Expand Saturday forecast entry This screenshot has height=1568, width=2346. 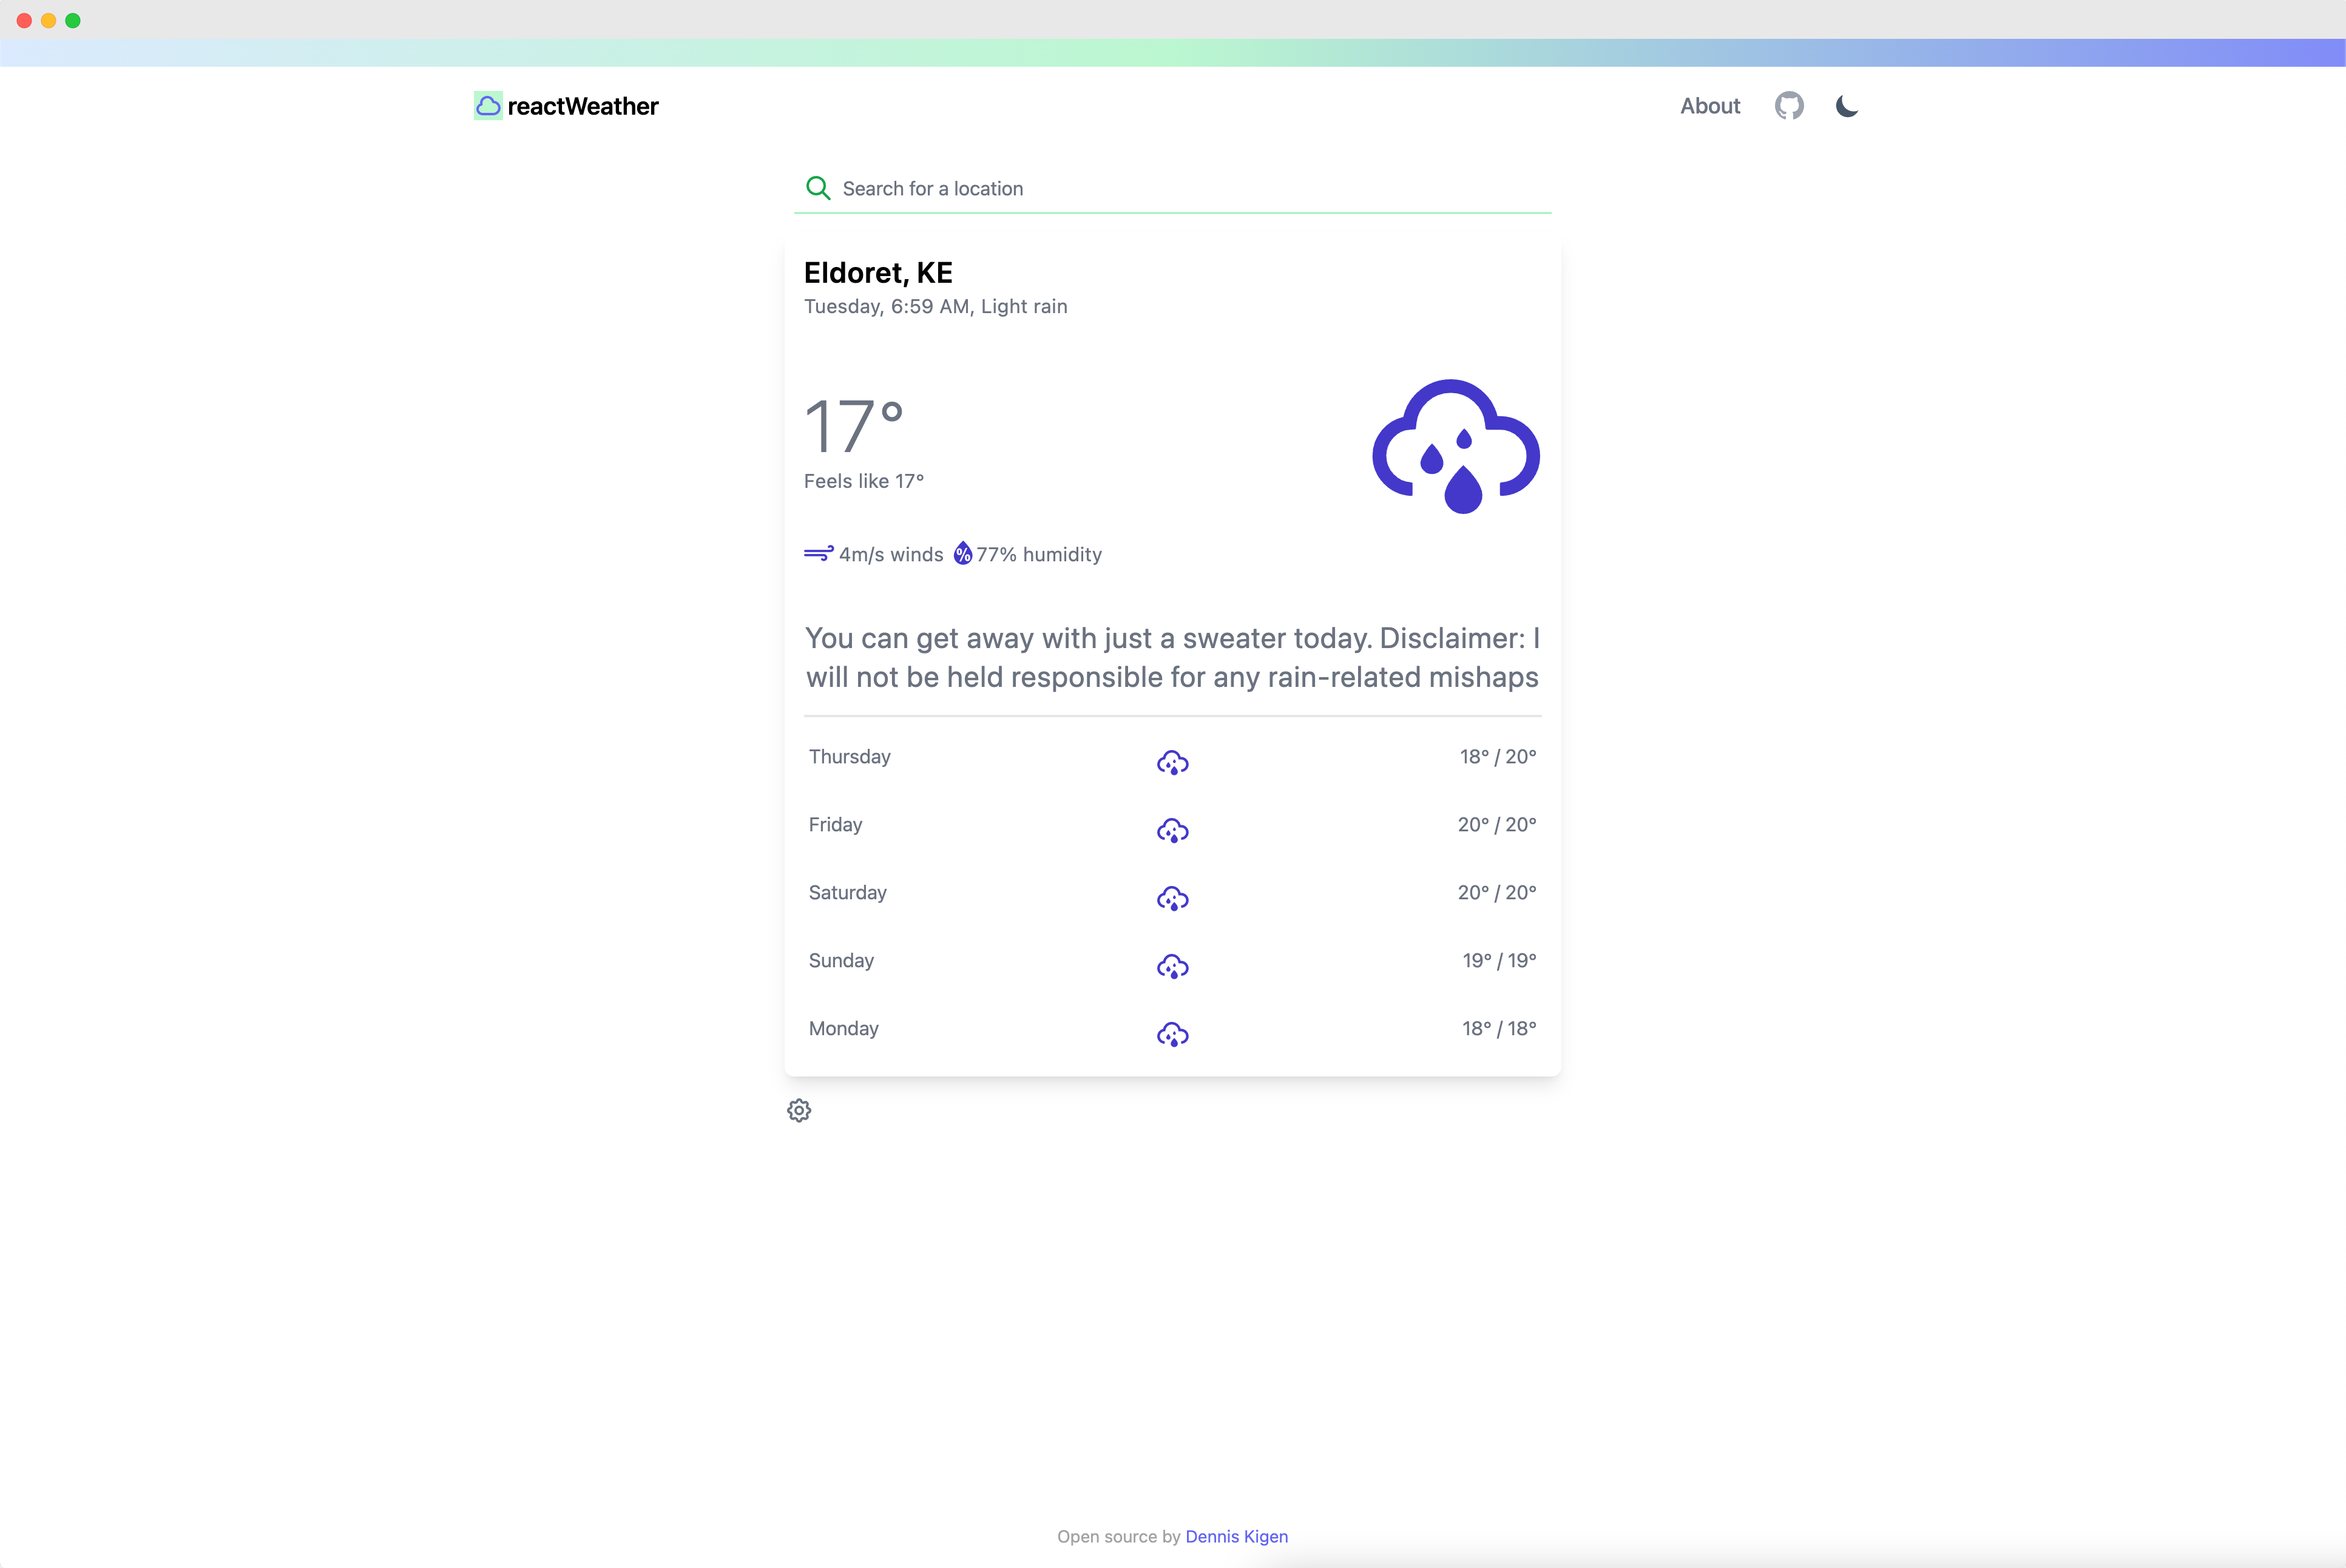(1172, 893)
